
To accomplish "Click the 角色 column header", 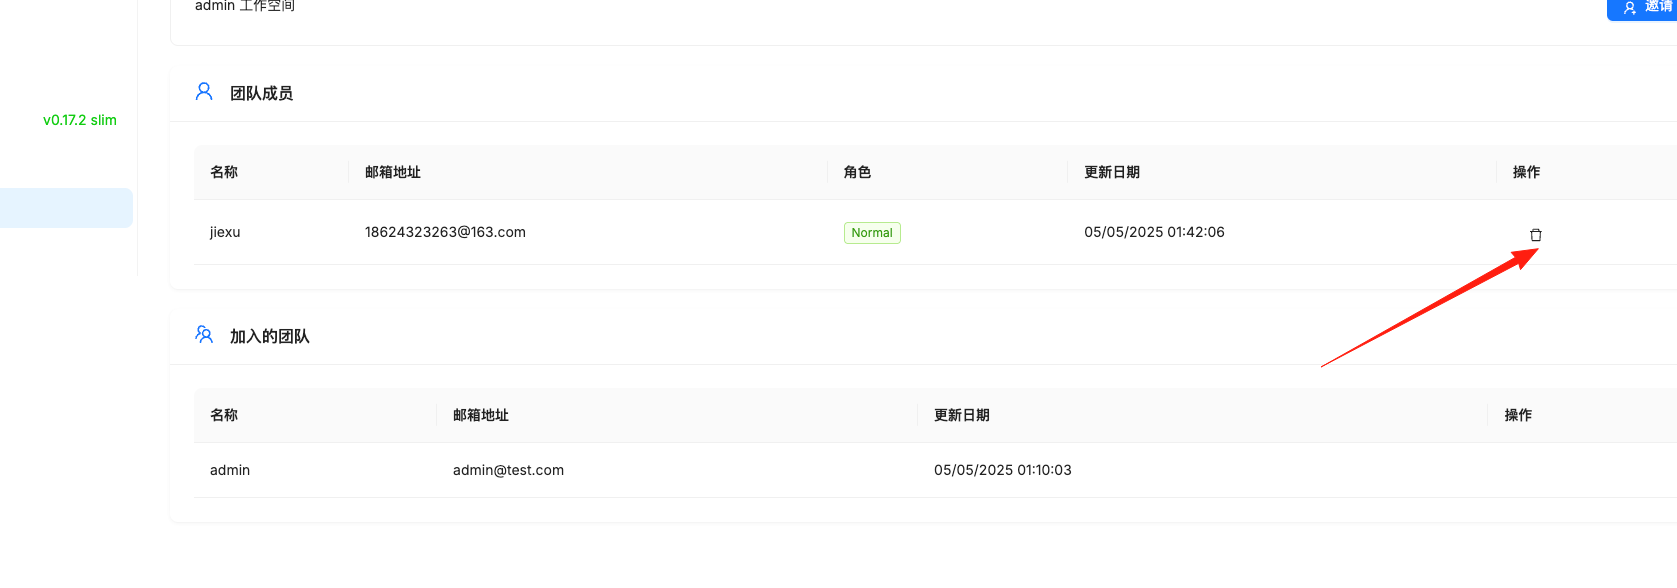I will point(857,172).
